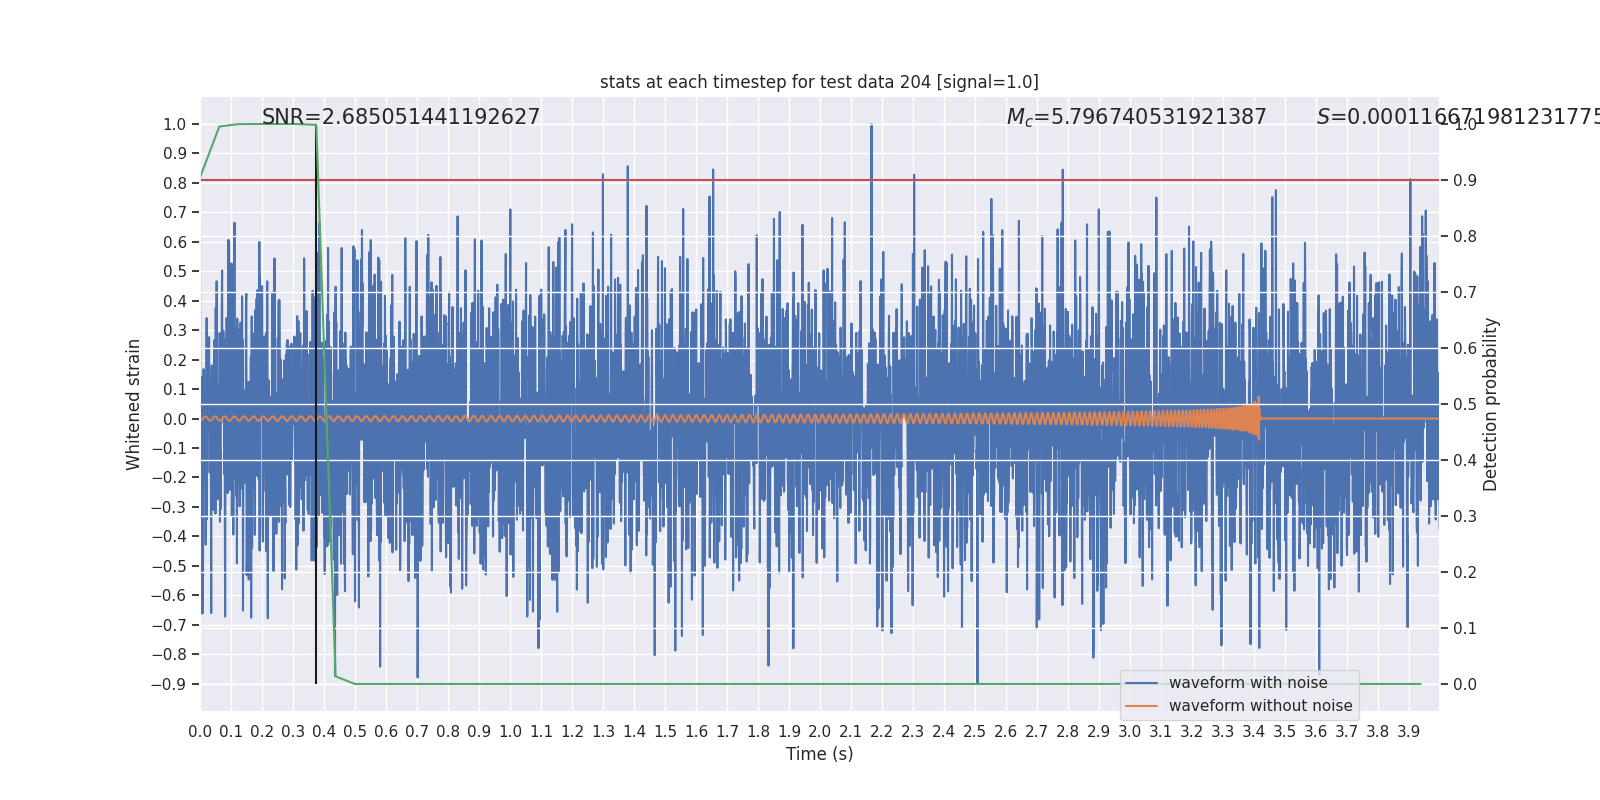Image resolution: width=1600 pixels, height=800 pixels.
Task: Click the black vertical marker line
Action: point(316,404)
